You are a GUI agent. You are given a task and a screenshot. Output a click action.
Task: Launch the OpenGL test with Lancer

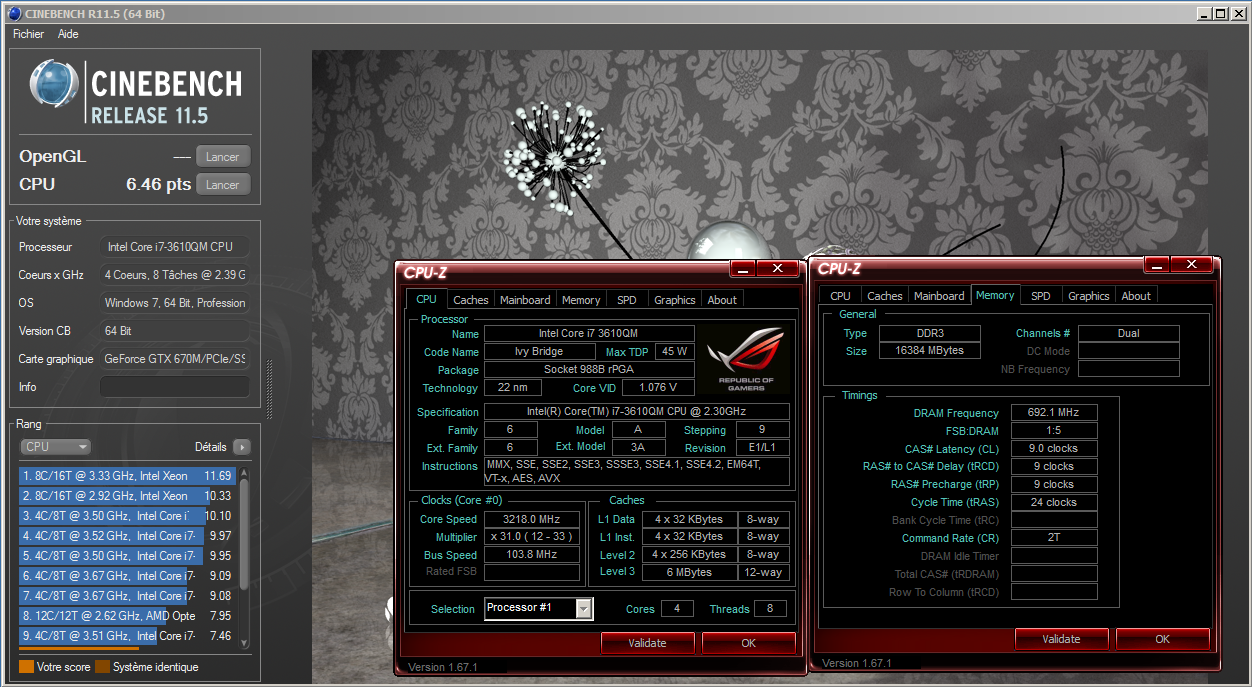coord(222,157)
